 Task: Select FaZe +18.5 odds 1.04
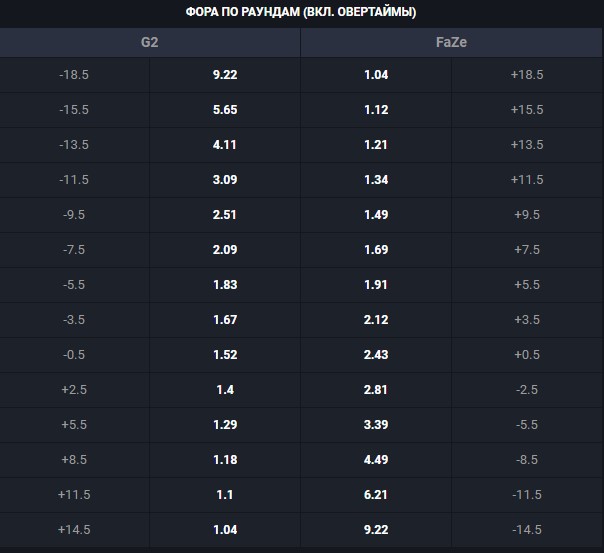pos(376,75)
